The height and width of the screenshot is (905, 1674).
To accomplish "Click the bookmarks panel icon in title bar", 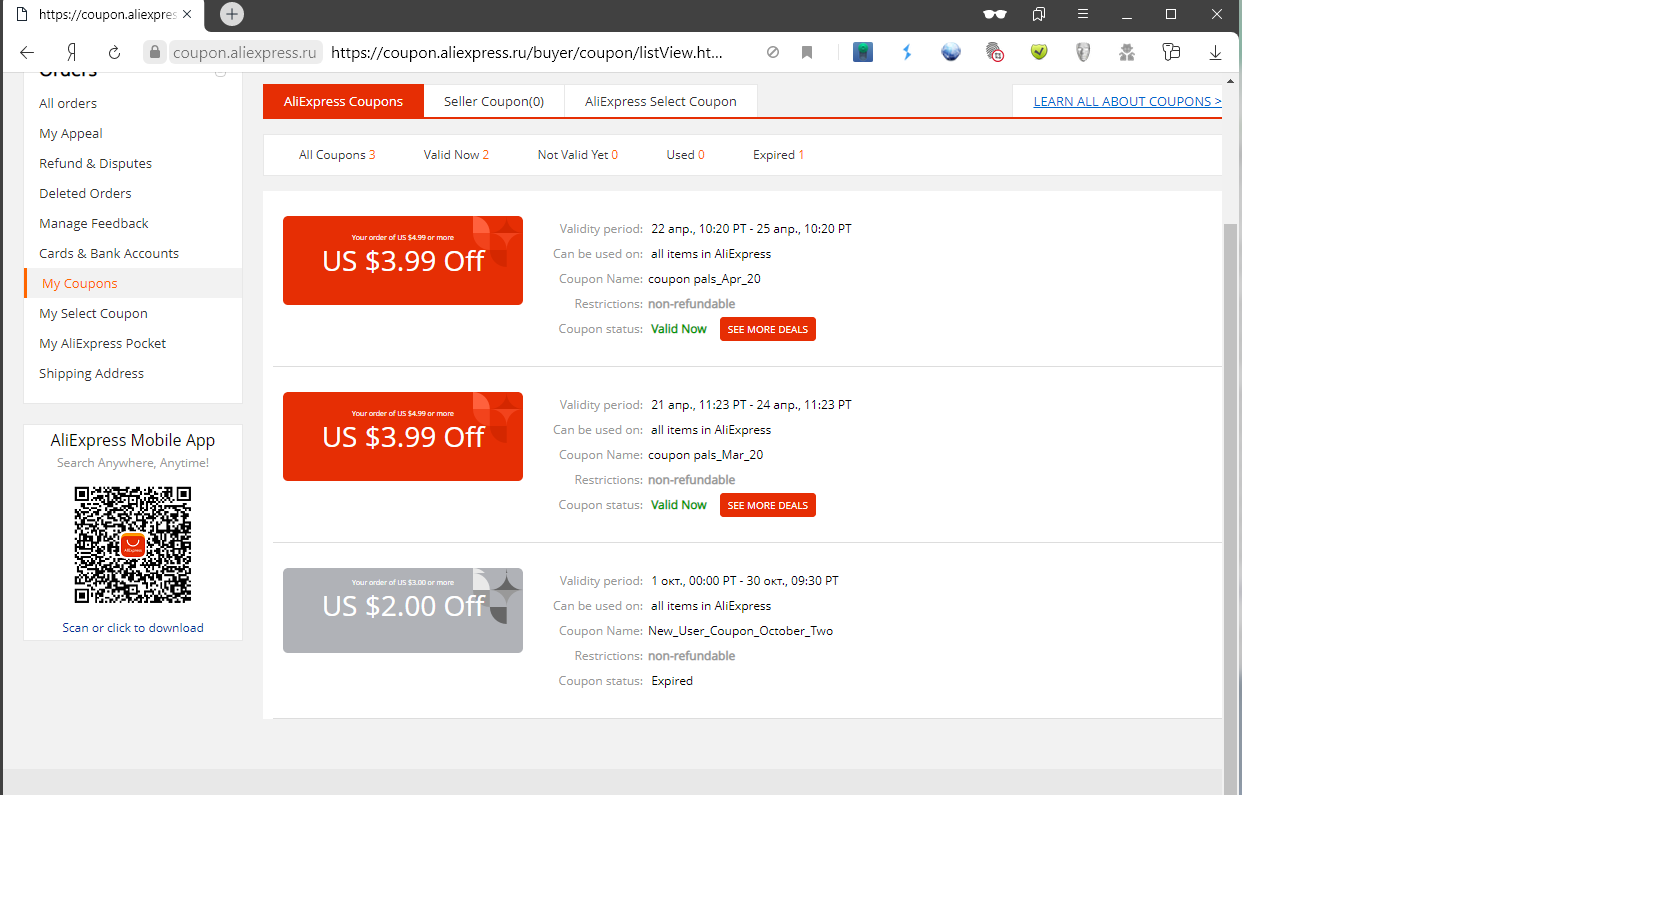I will (x=1039, y=14).
